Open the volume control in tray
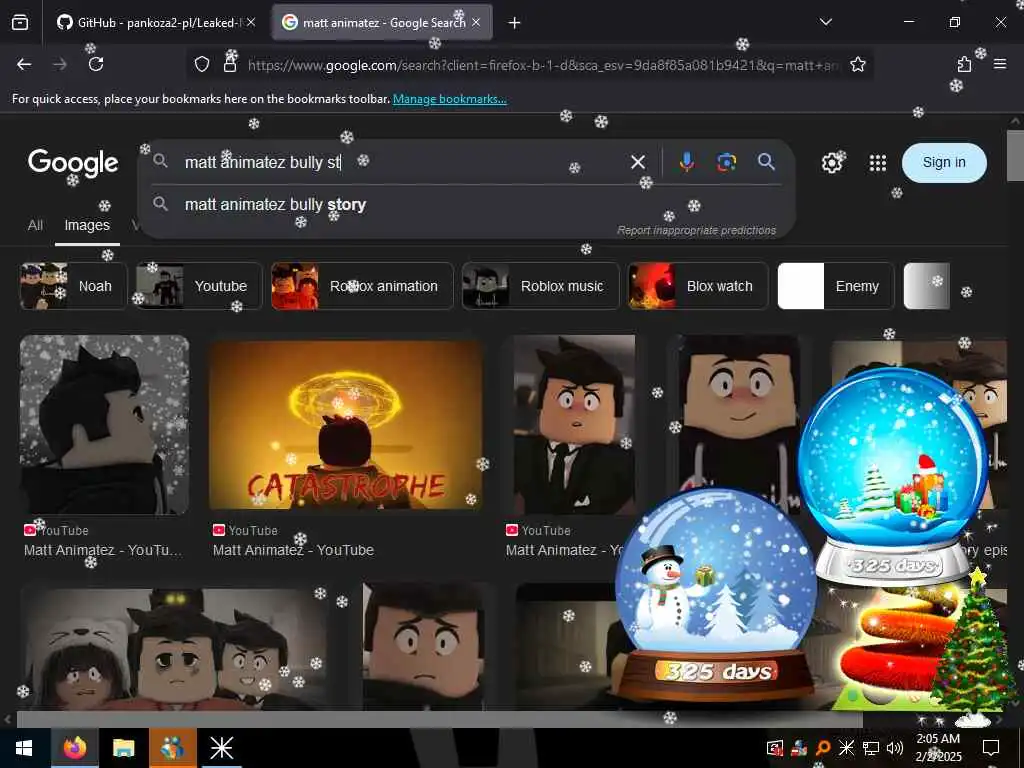 point(895,748)
